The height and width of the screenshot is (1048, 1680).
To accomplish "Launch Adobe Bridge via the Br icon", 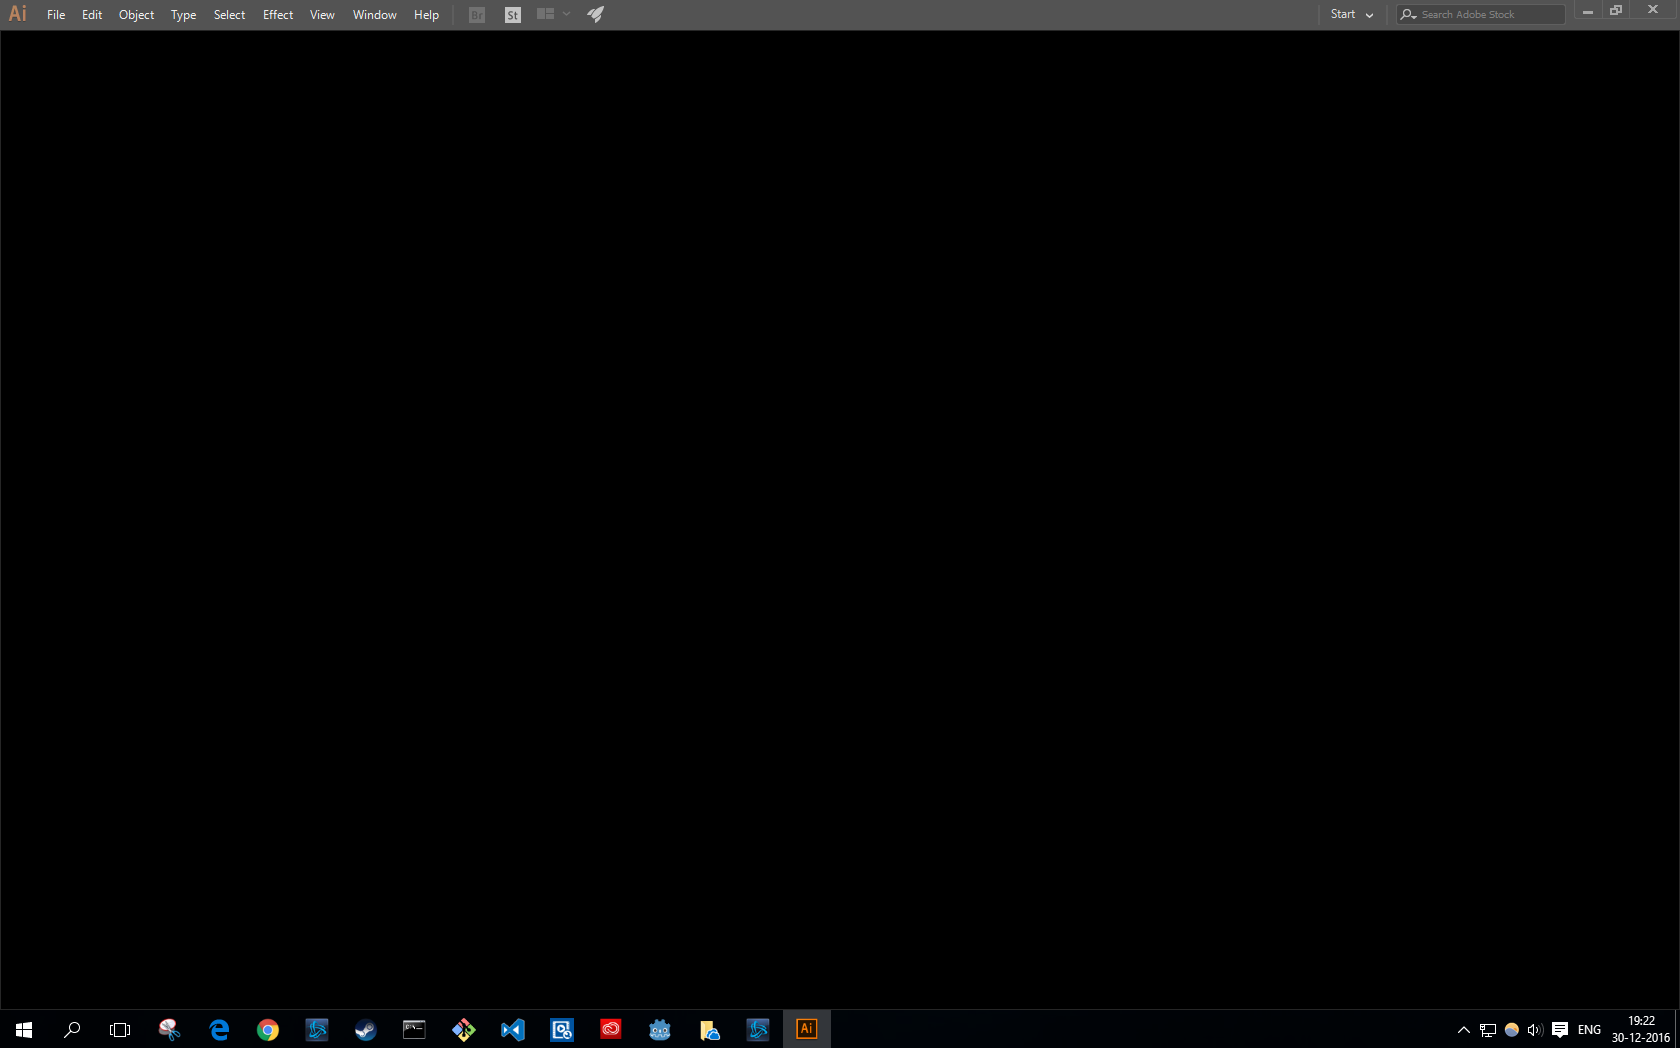I will pos(476,14).
